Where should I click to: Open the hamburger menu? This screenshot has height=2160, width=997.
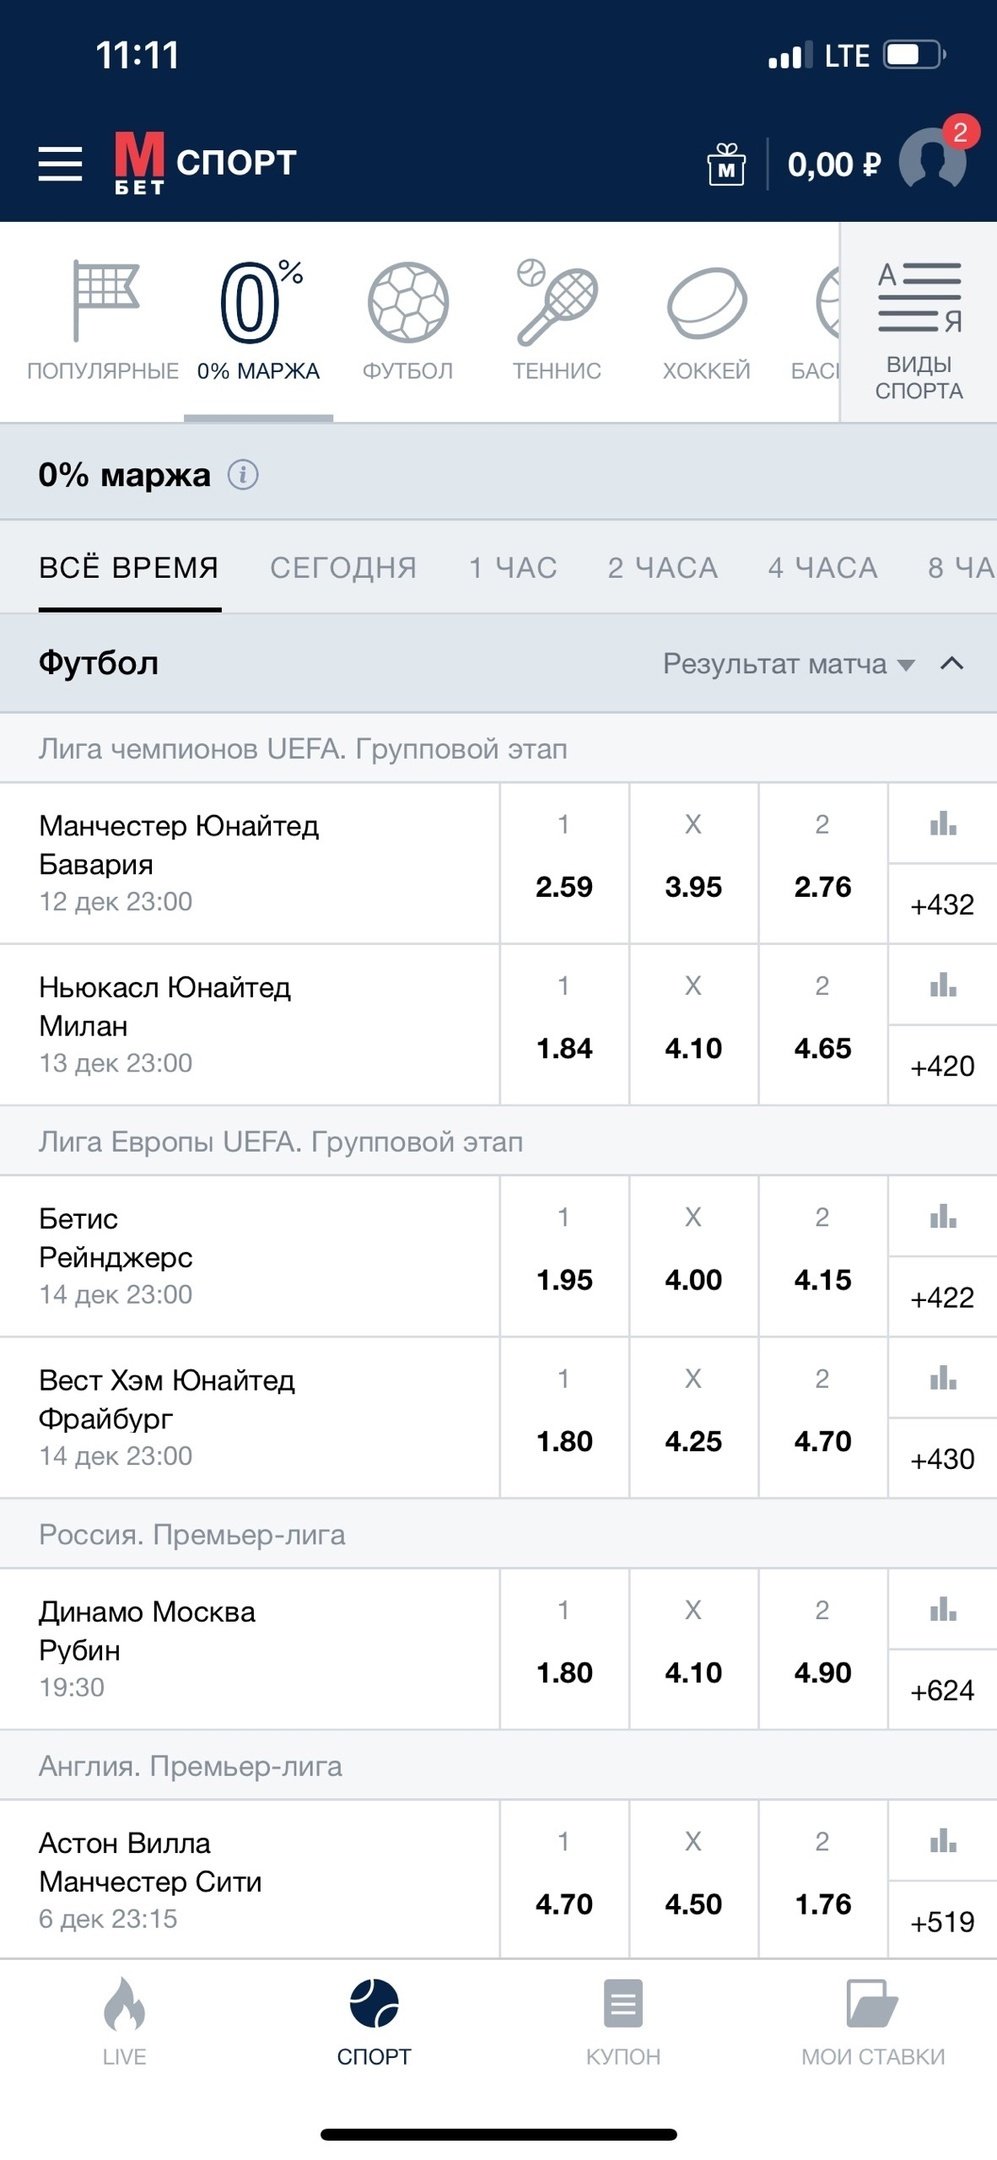(x=60, y=164)
